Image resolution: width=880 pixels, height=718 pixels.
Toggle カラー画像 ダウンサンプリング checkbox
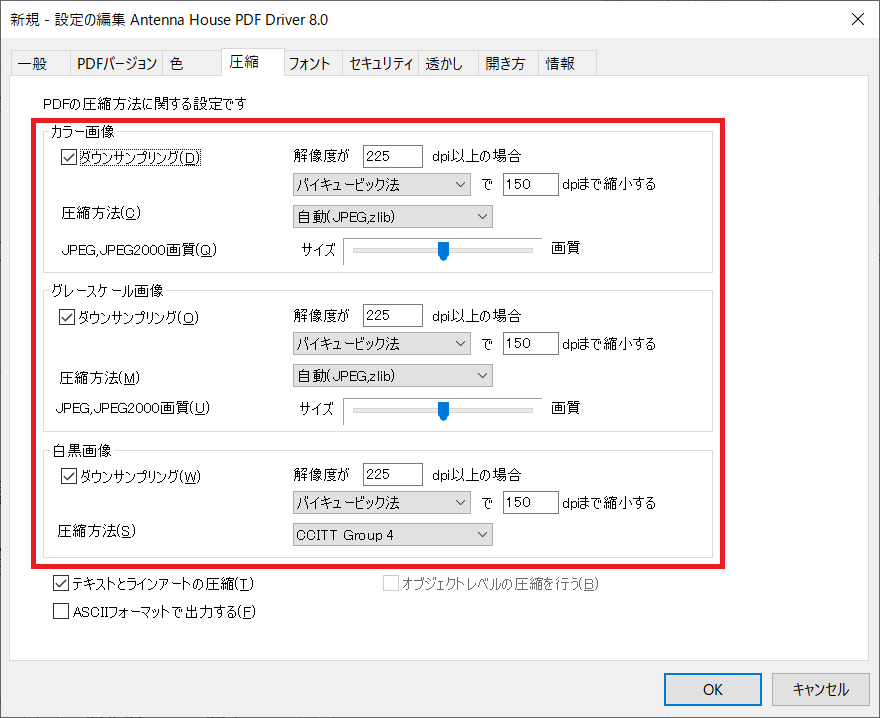pos(69,157)
